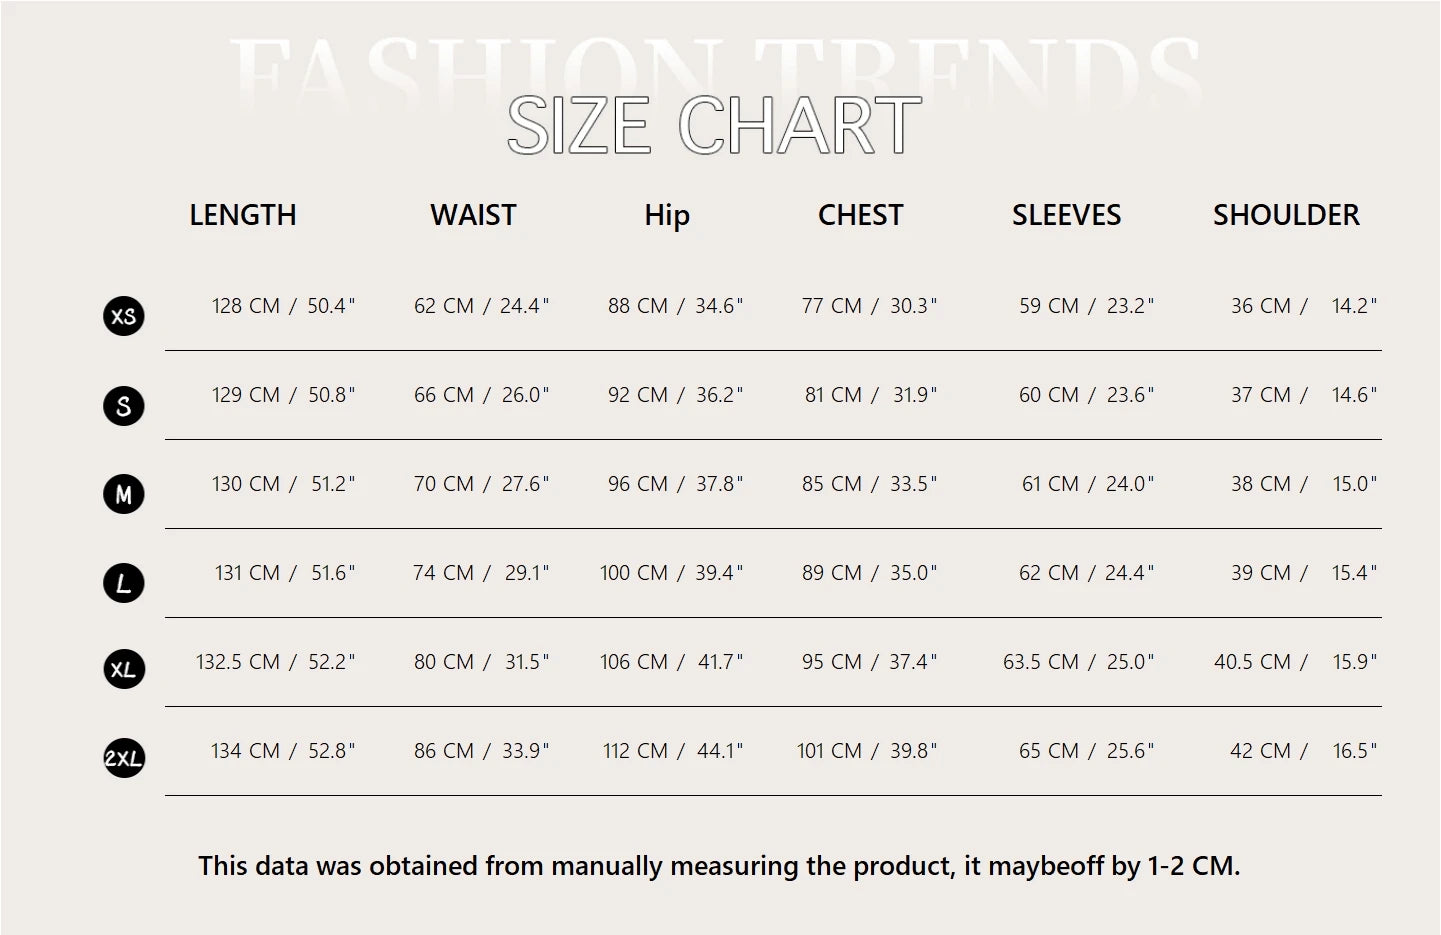Click the M size badge icon
Image resolution: width=1441 pixels, height=935 pixels.
tap(124, 494)
